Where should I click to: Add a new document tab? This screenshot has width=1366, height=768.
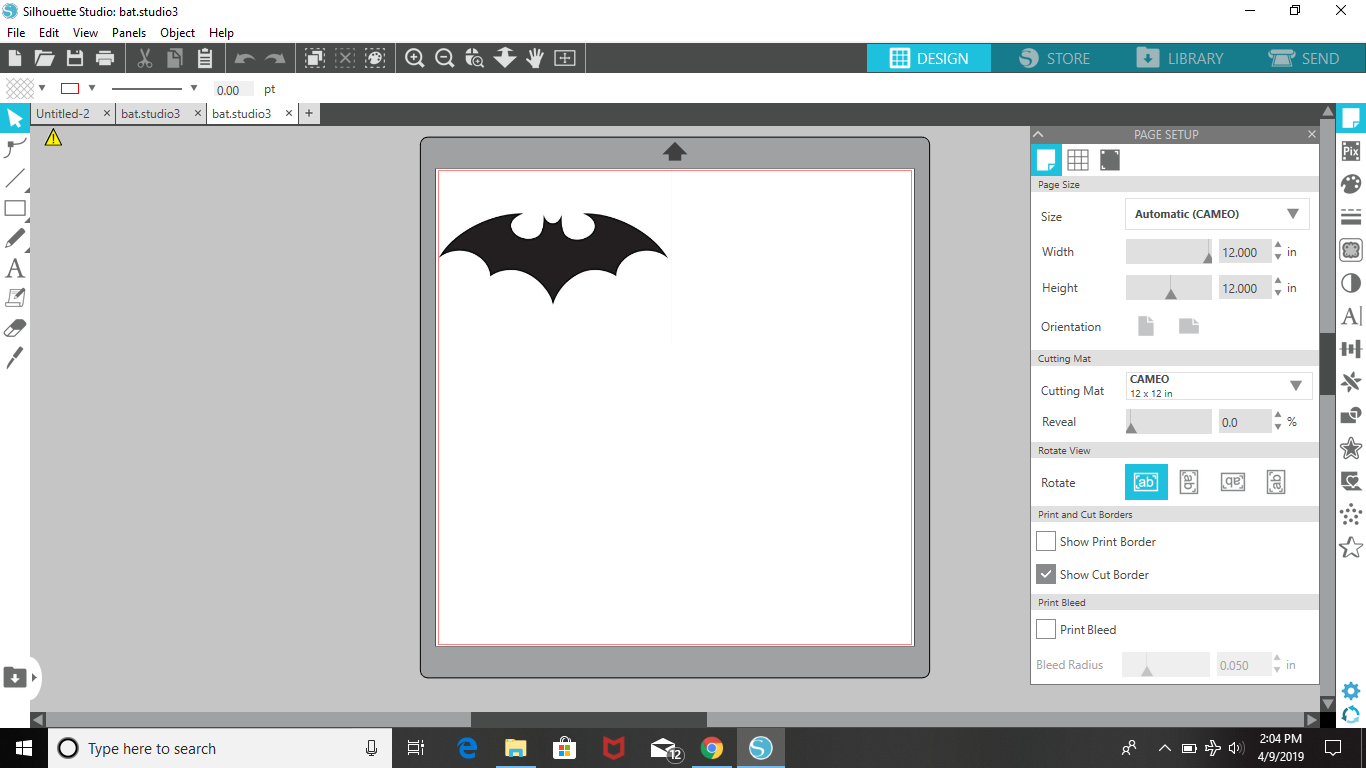coord(309,114)
